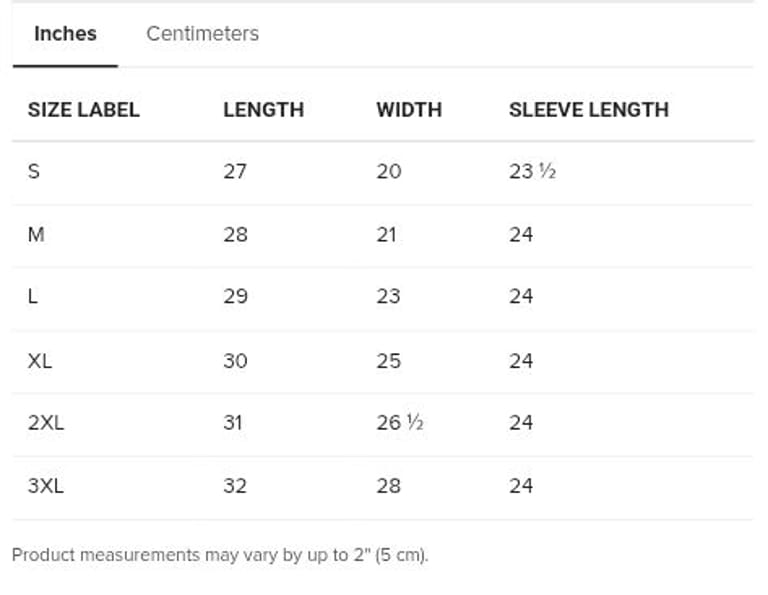Click the product measurements disclaimer text
Screen dimensions: 768x595
point(220,555)
